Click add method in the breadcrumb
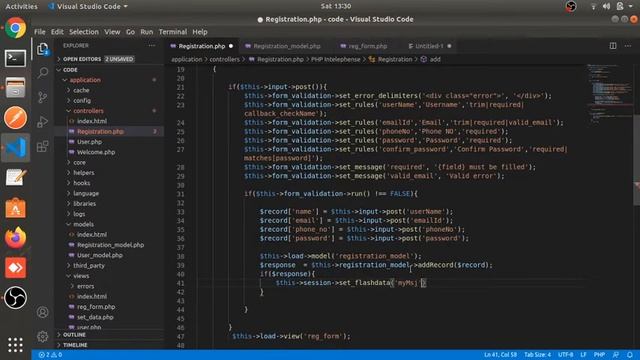This screenshot has width=640, height=360. tap(435, 59)
